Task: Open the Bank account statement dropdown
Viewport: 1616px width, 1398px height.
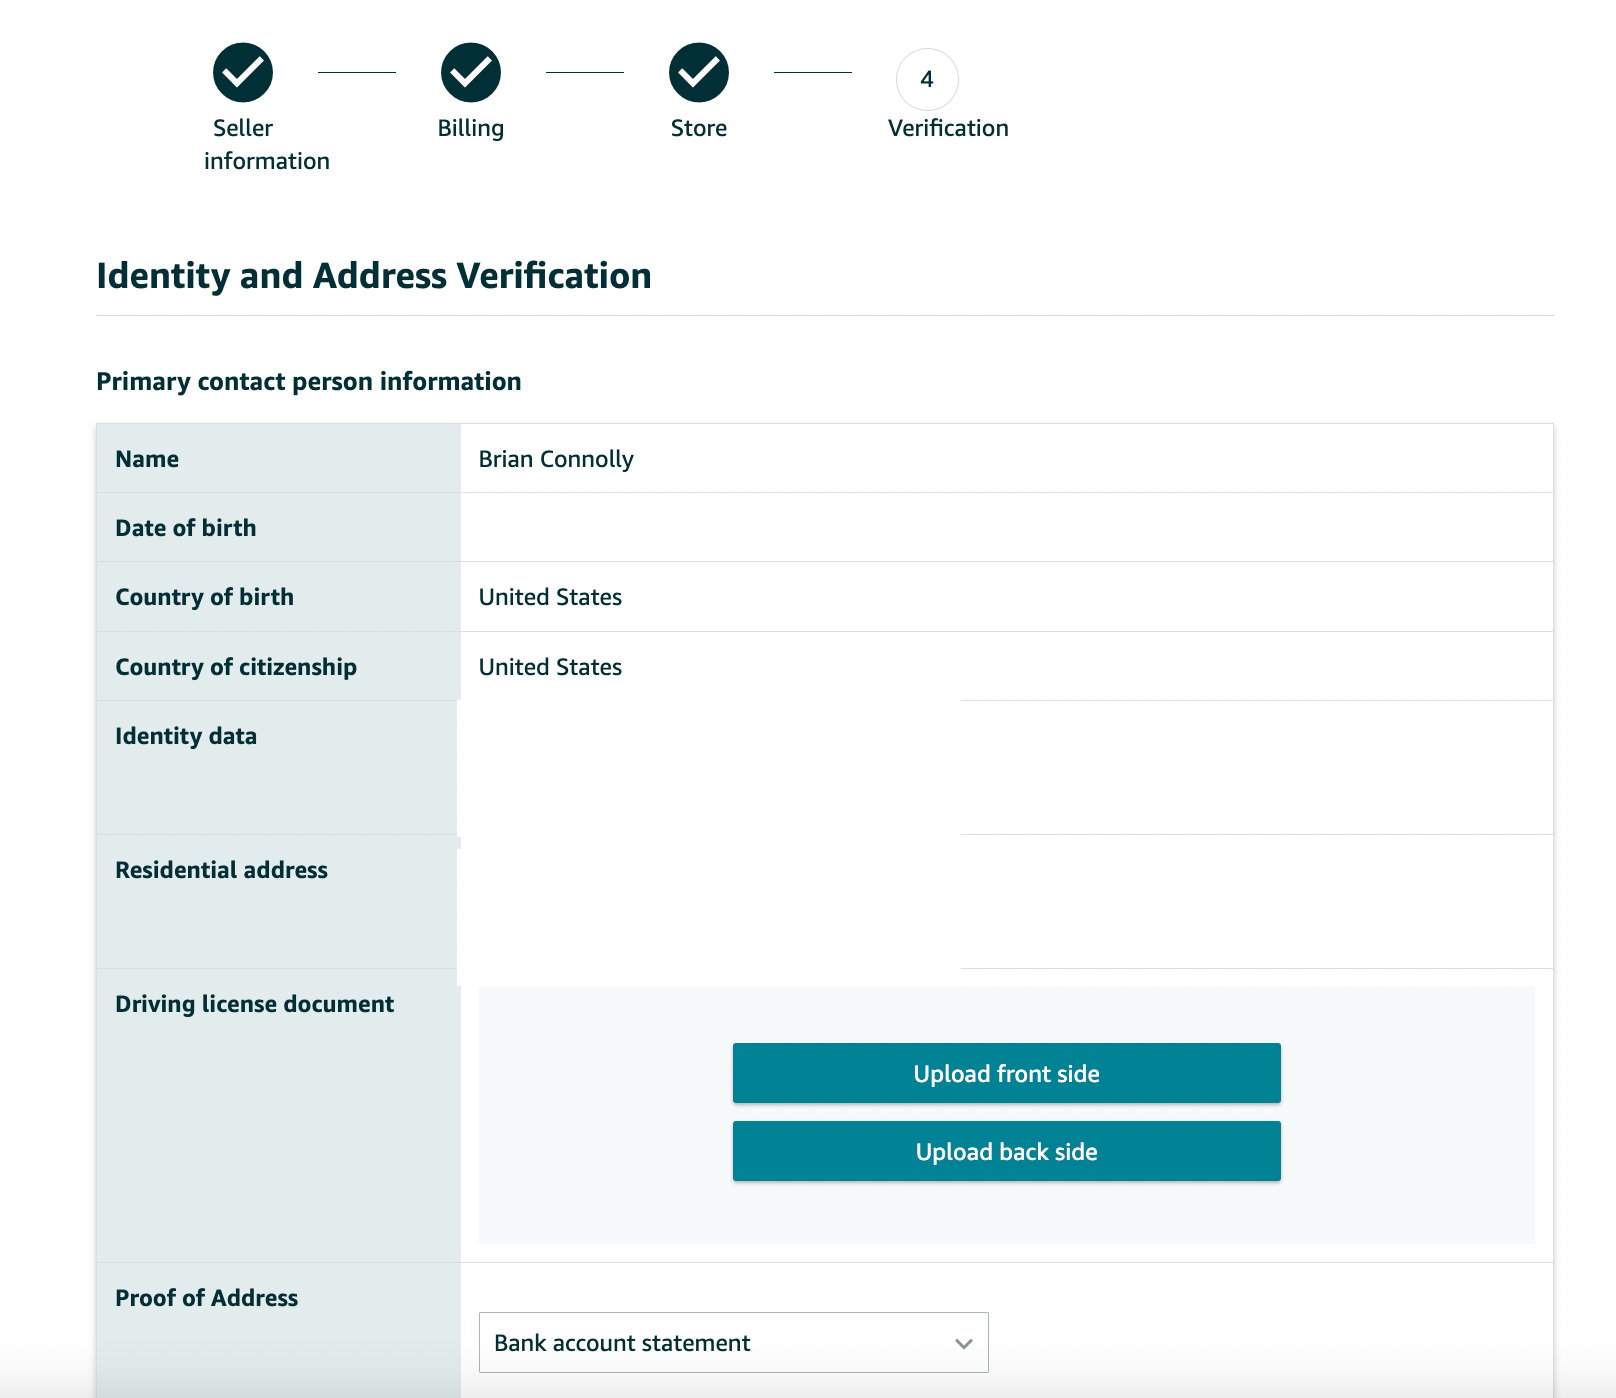Action: [733, 1342]
